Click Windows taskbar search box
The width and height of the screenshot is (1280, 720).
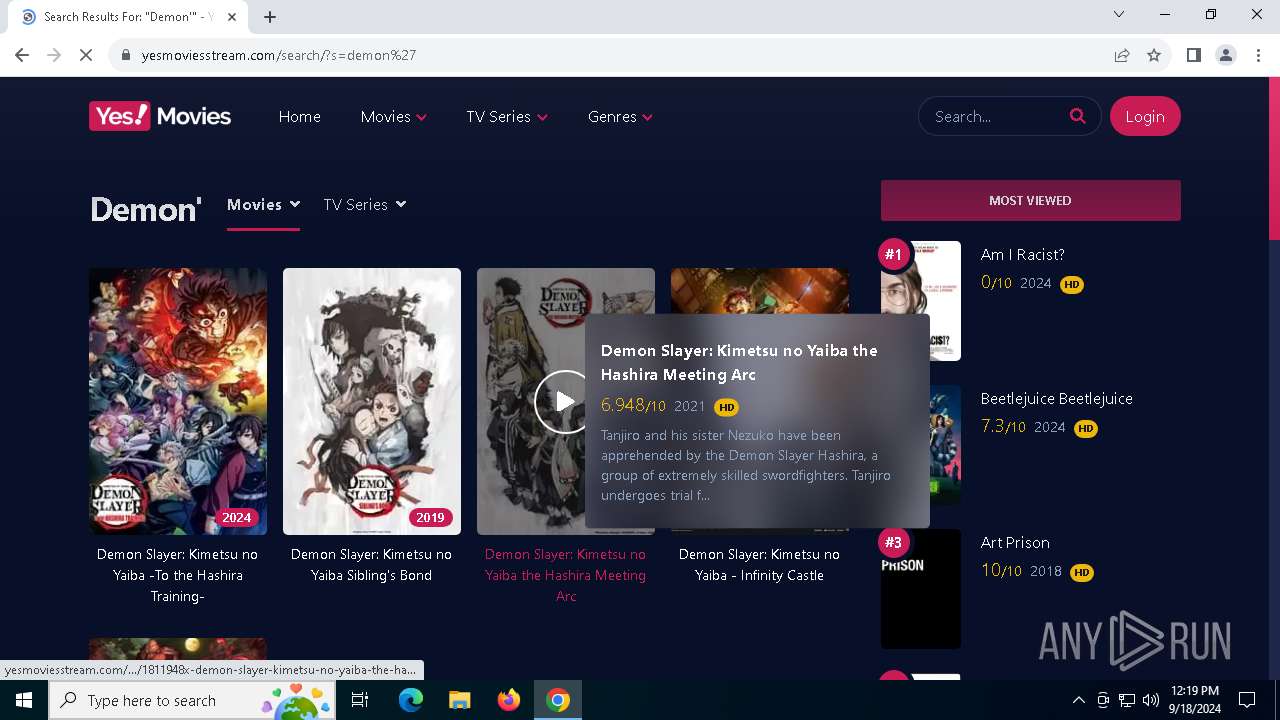click(x=192, y=700)
